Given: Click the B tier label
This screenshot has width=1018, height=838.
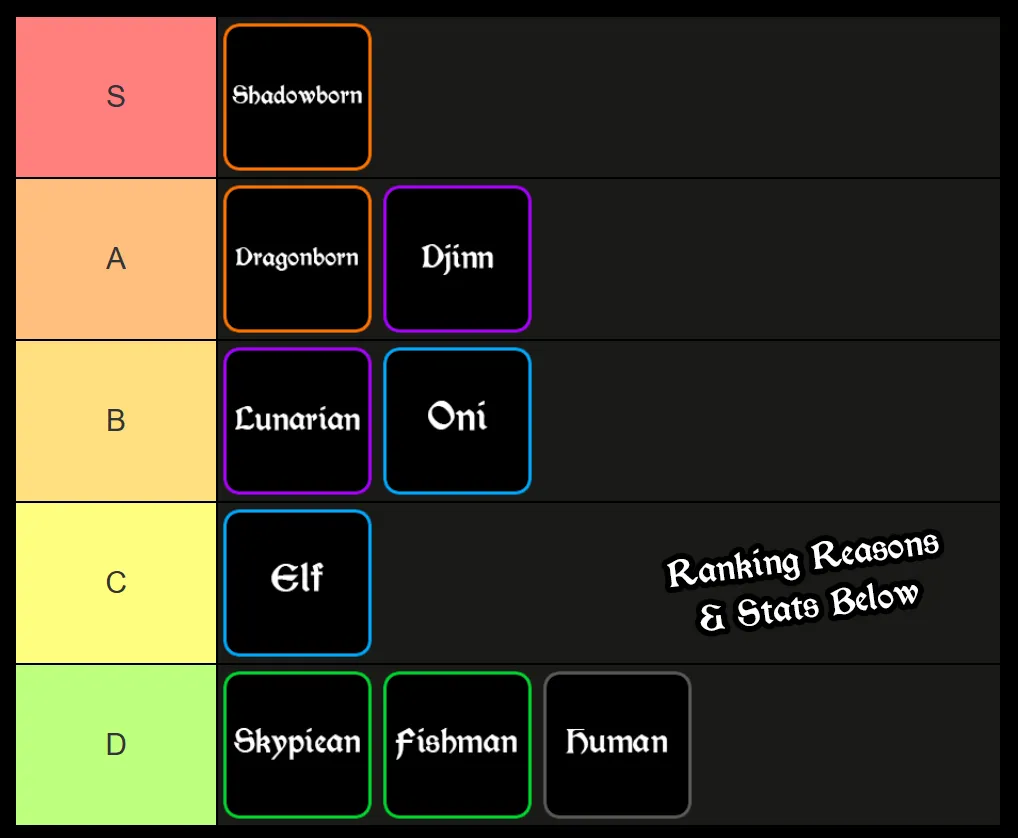Looking at the screenshot, I should [116, 421].
